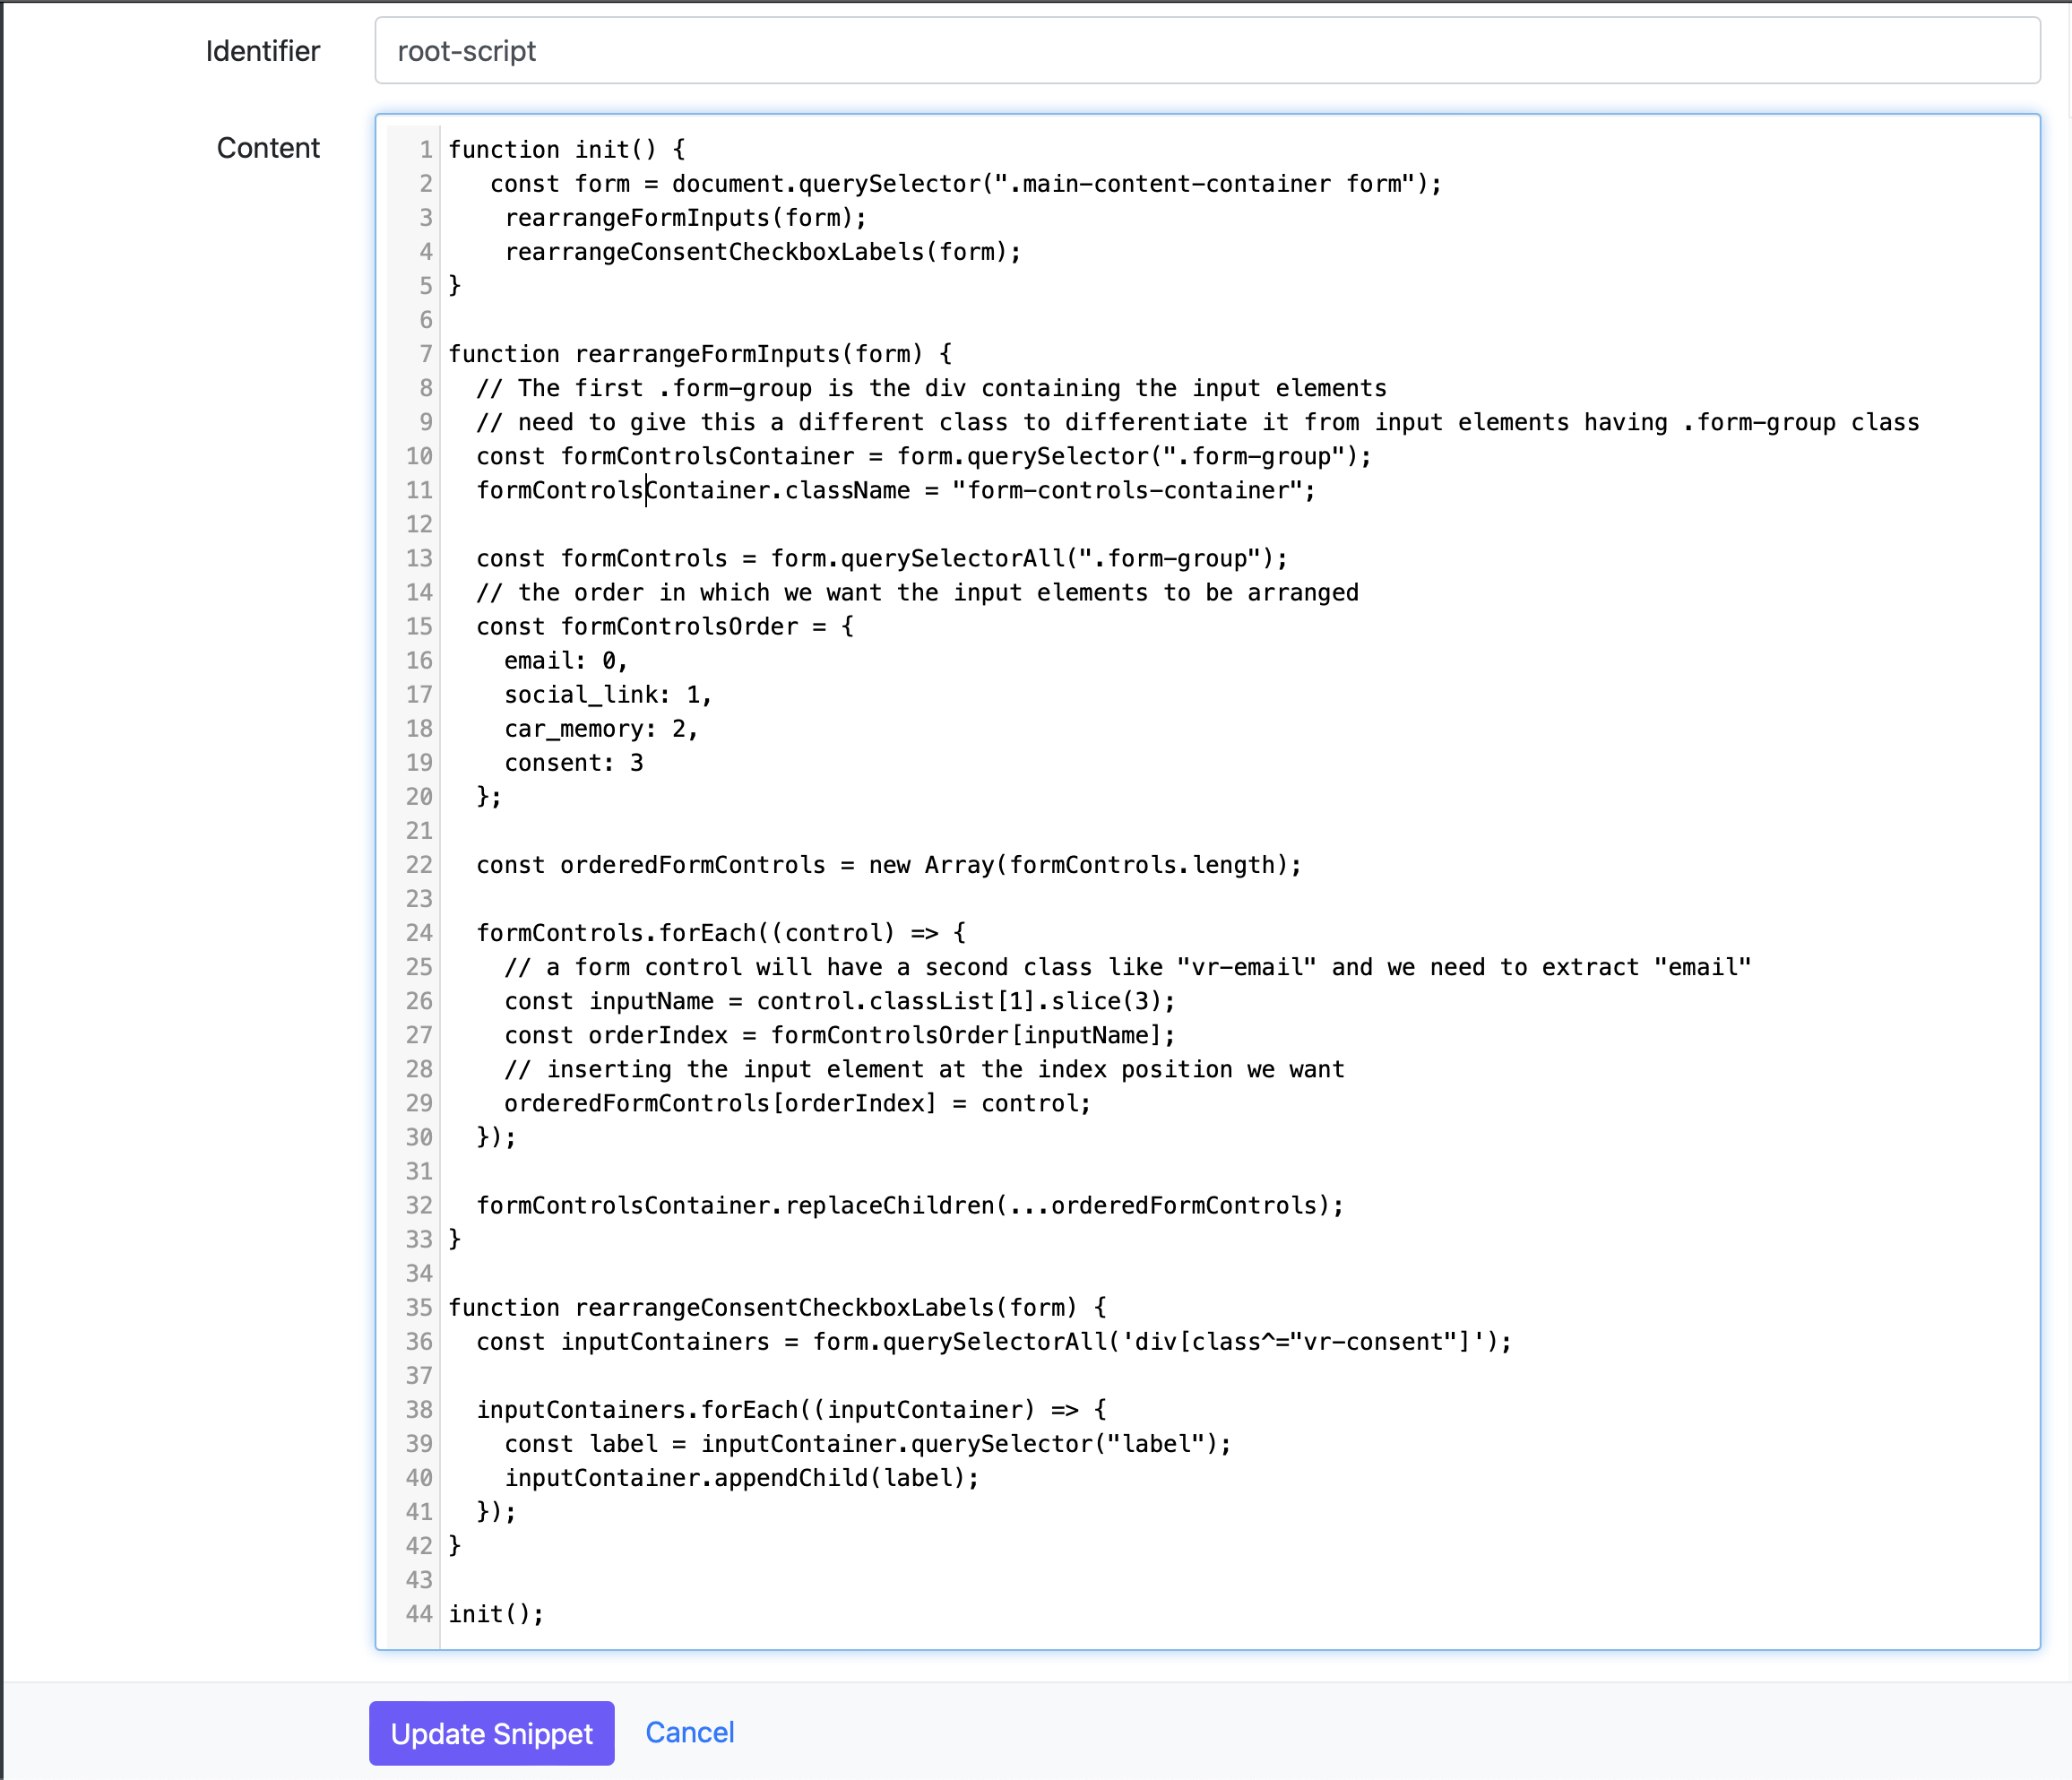
Task: Click the Content field label
Action: click(x=268, y=147)
